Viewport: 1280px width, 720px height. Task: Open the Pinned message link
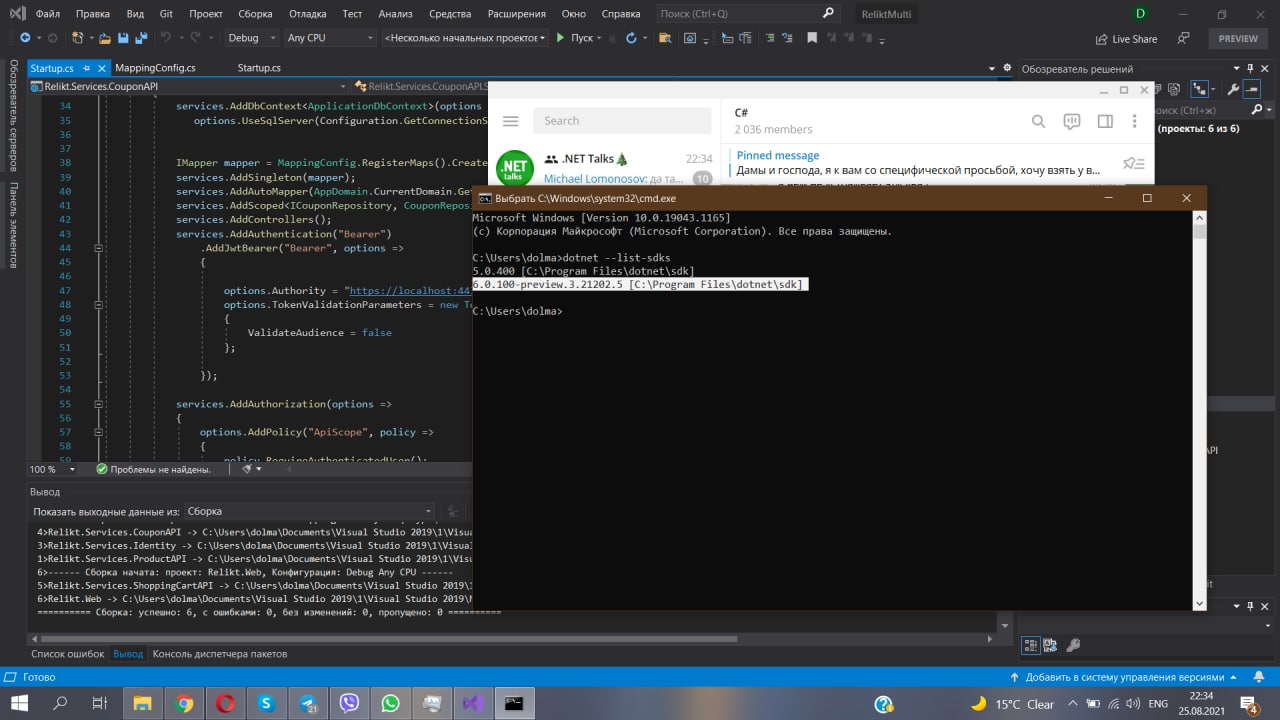click(x=778, y=155)
